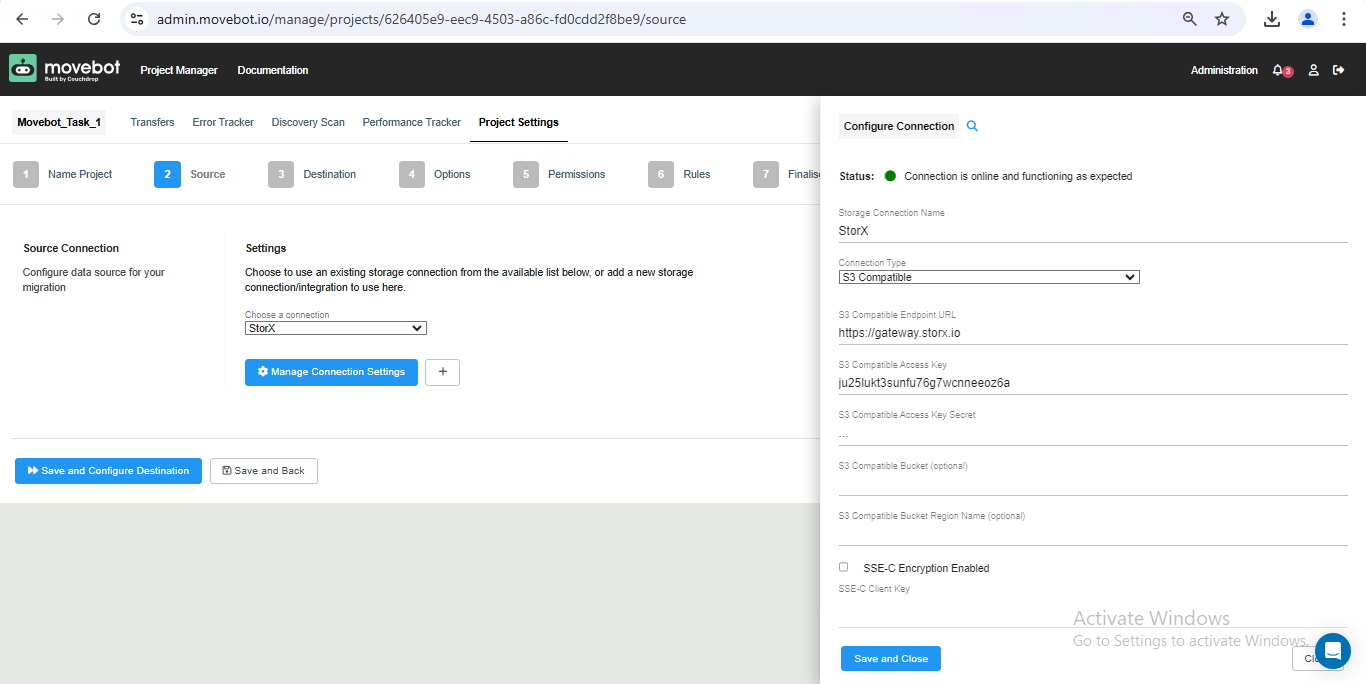The image size is (1366, 684).
Task: Click the movebot logo
Action: click(x=65, y=69)
